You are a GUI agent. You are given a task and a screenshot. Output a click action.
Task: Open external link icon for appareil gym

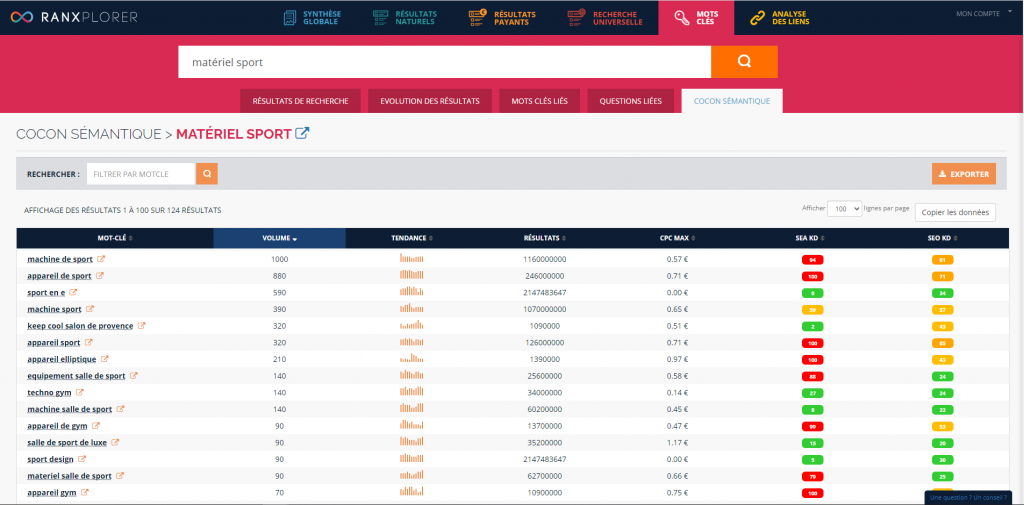[85, 492]
